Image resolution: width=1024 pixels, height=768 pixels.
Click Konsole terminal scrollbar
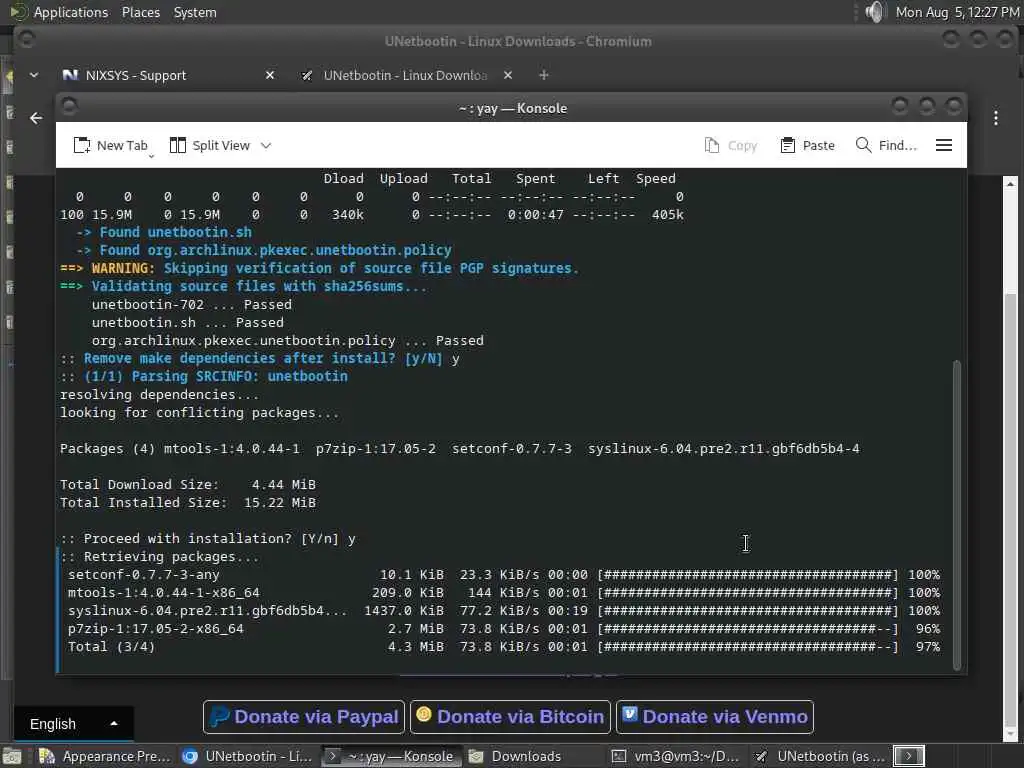(x=957, y=515)
